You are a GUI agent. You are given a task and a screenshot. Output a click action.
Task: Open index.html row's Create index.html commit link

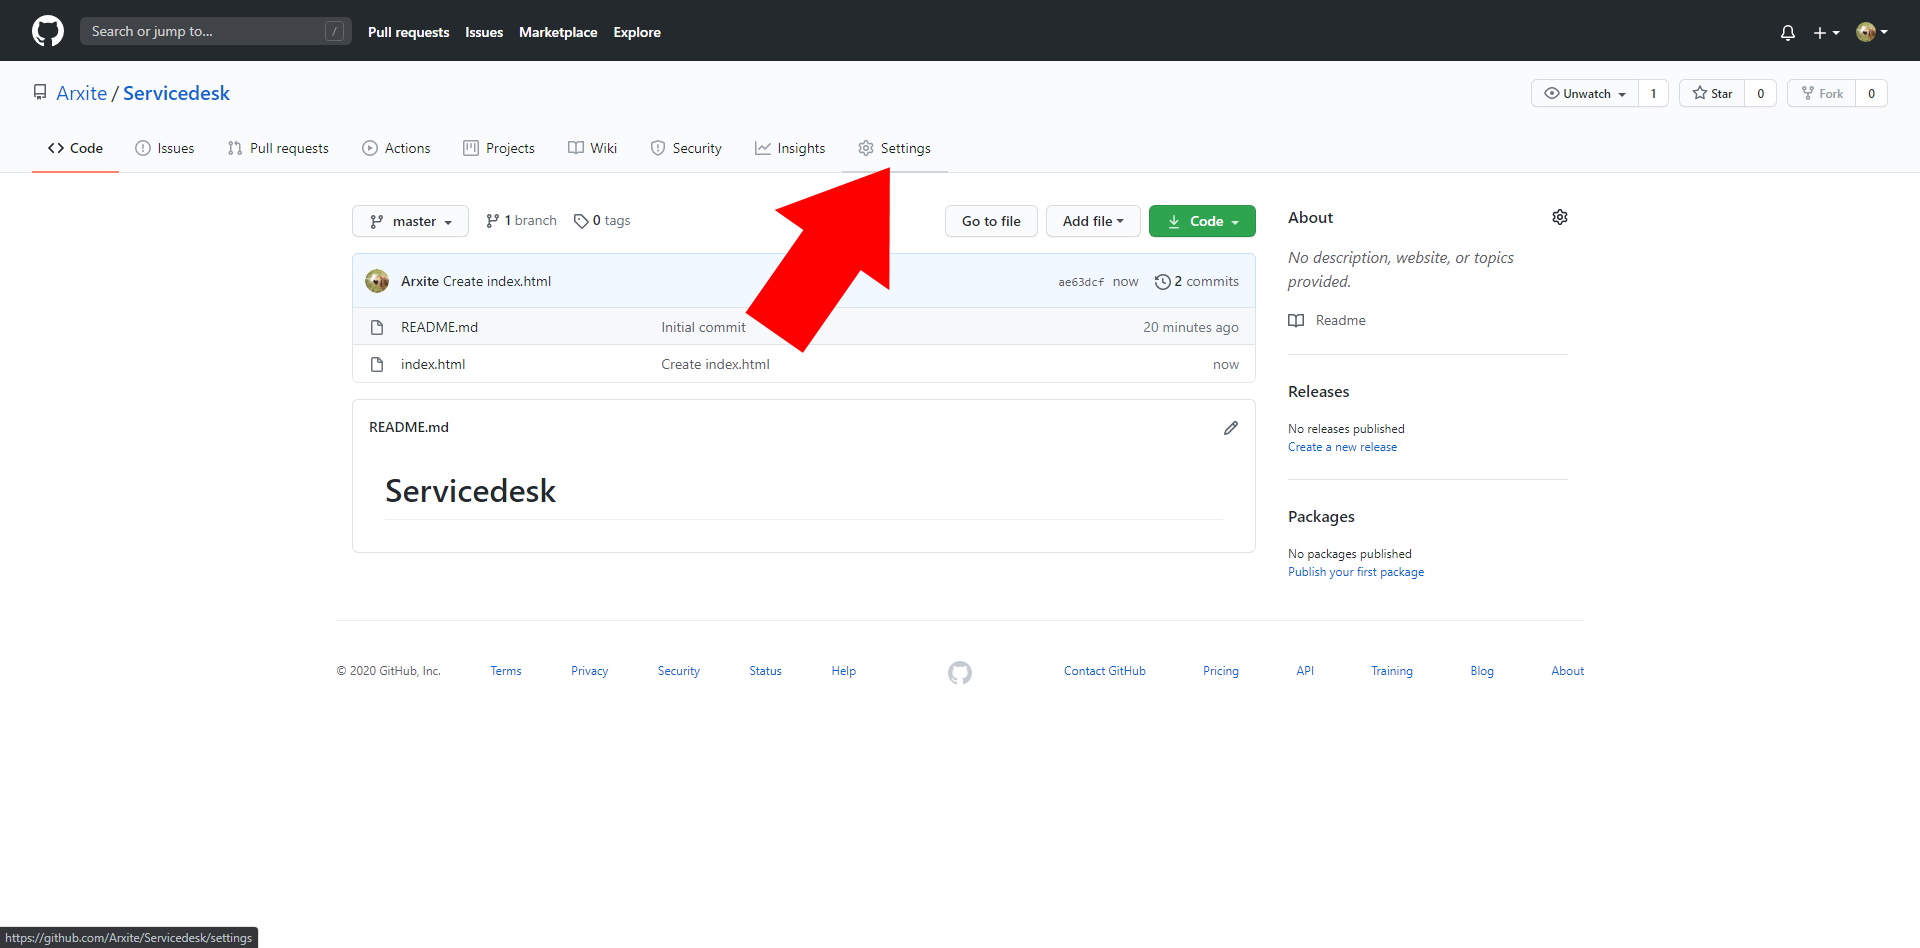click(x=715, y=364)
